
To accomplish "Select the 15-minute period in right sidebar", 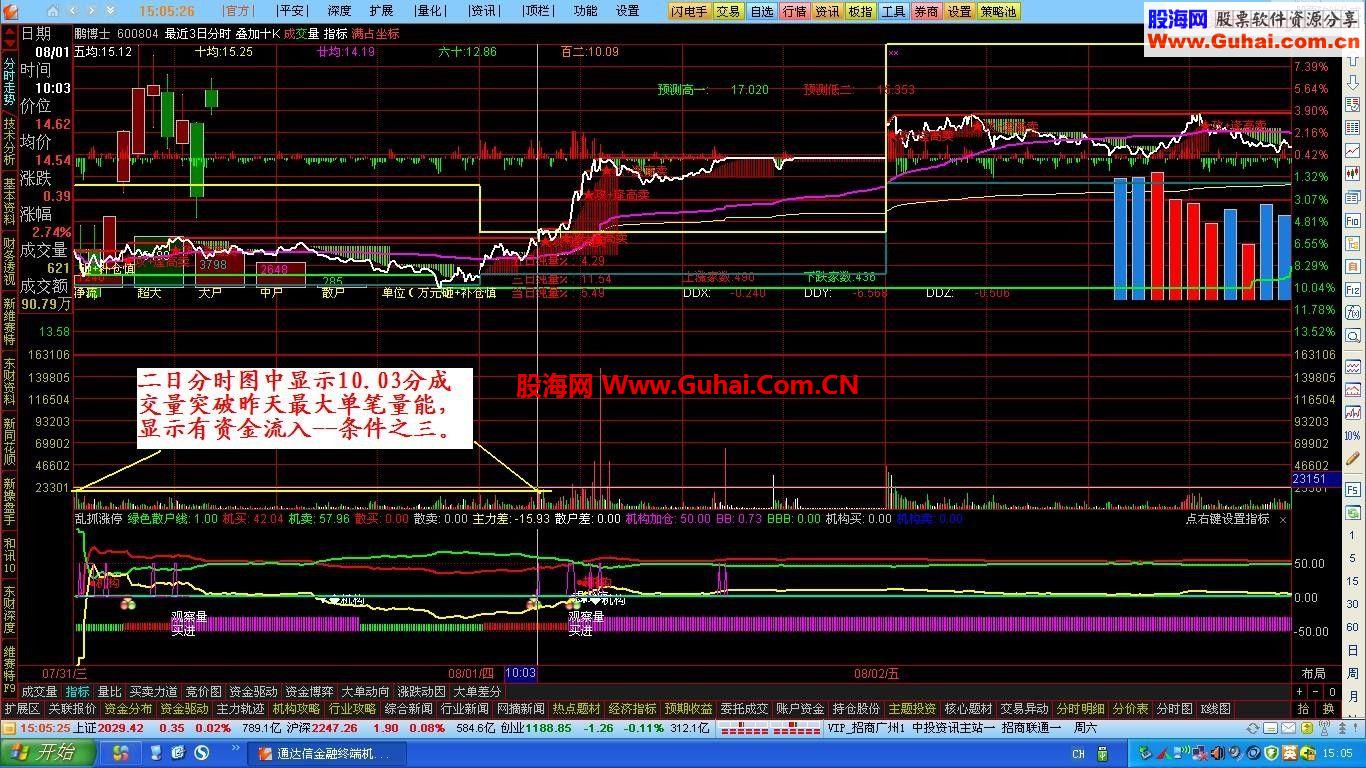I will click(1353, 581).
